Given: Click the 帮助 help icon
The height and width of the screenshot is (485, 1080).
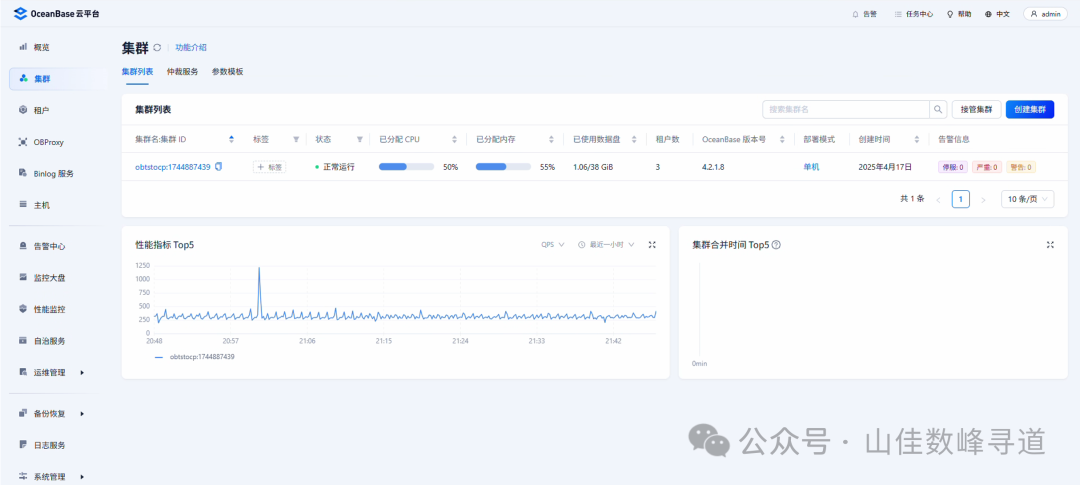Looking at the screenshot, I should point(950,14).
